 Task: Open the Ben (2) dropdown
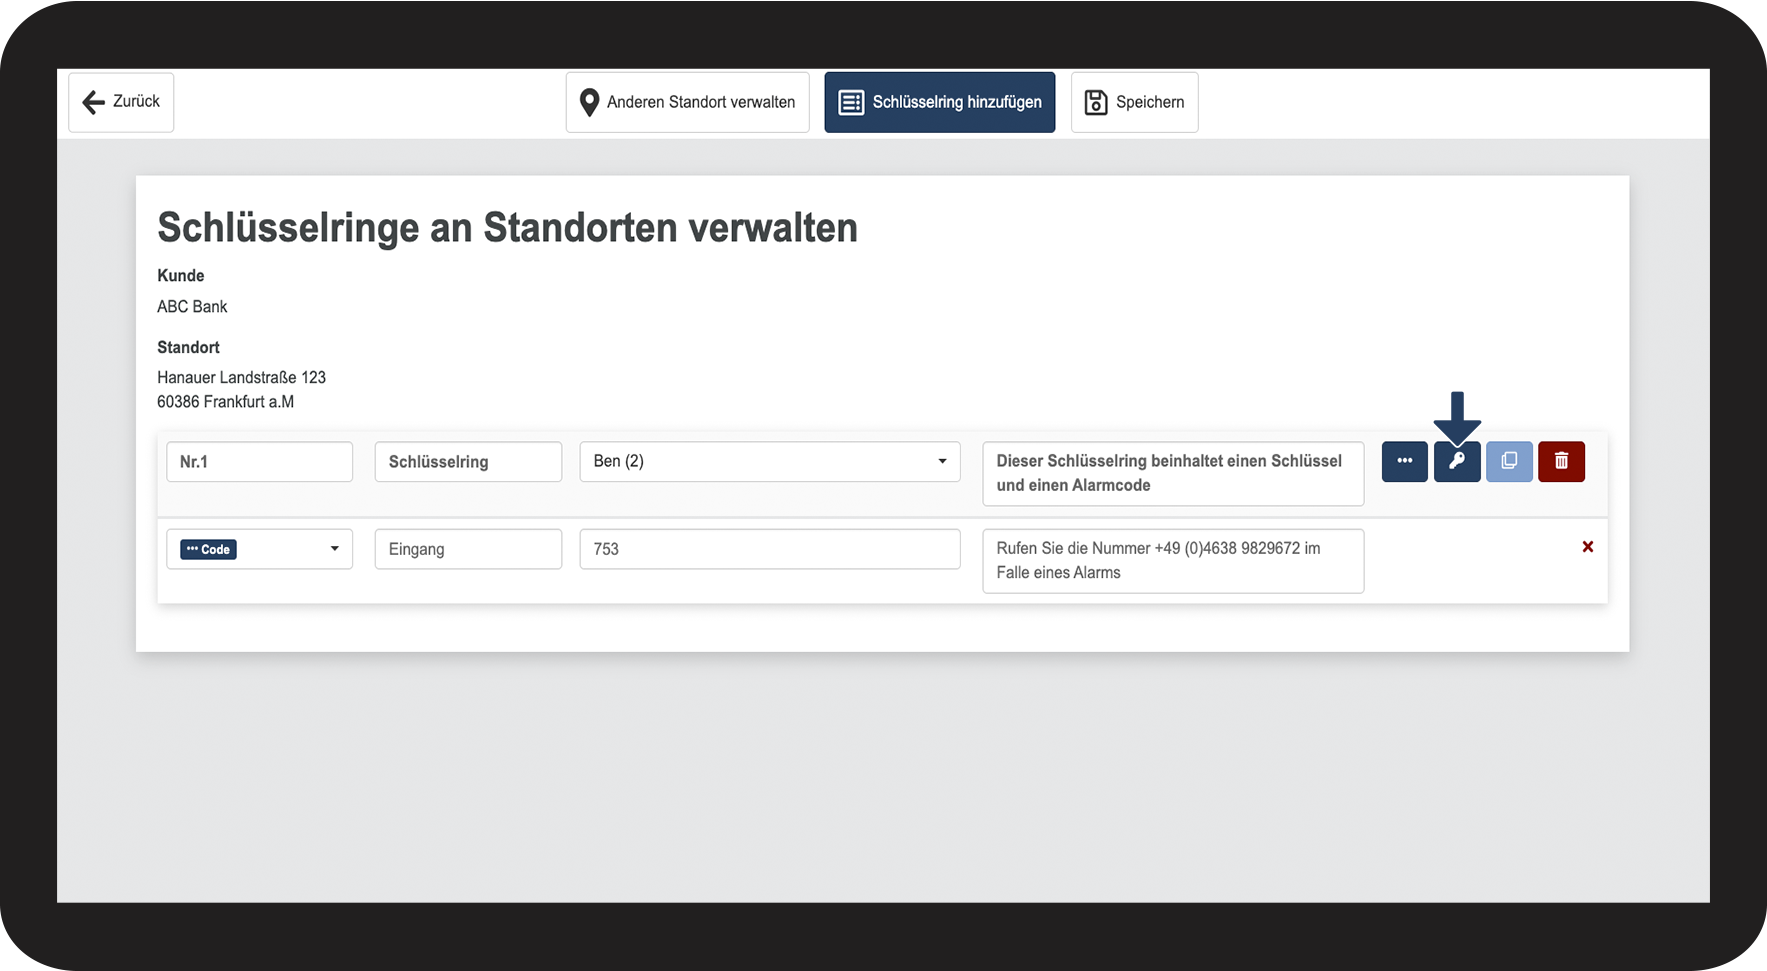(769, 462)
